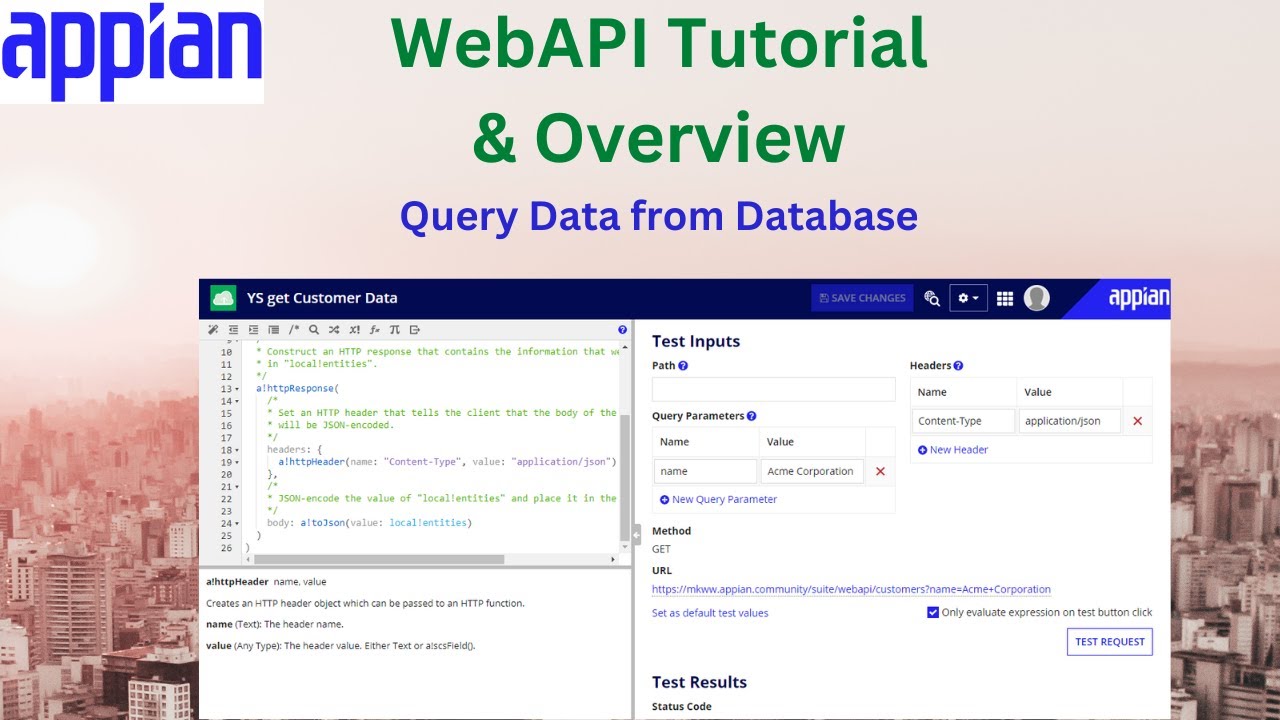This screenshot has width=1280, height=720.
Task: Click the help icon beside the Headers label
Action: 958,366
